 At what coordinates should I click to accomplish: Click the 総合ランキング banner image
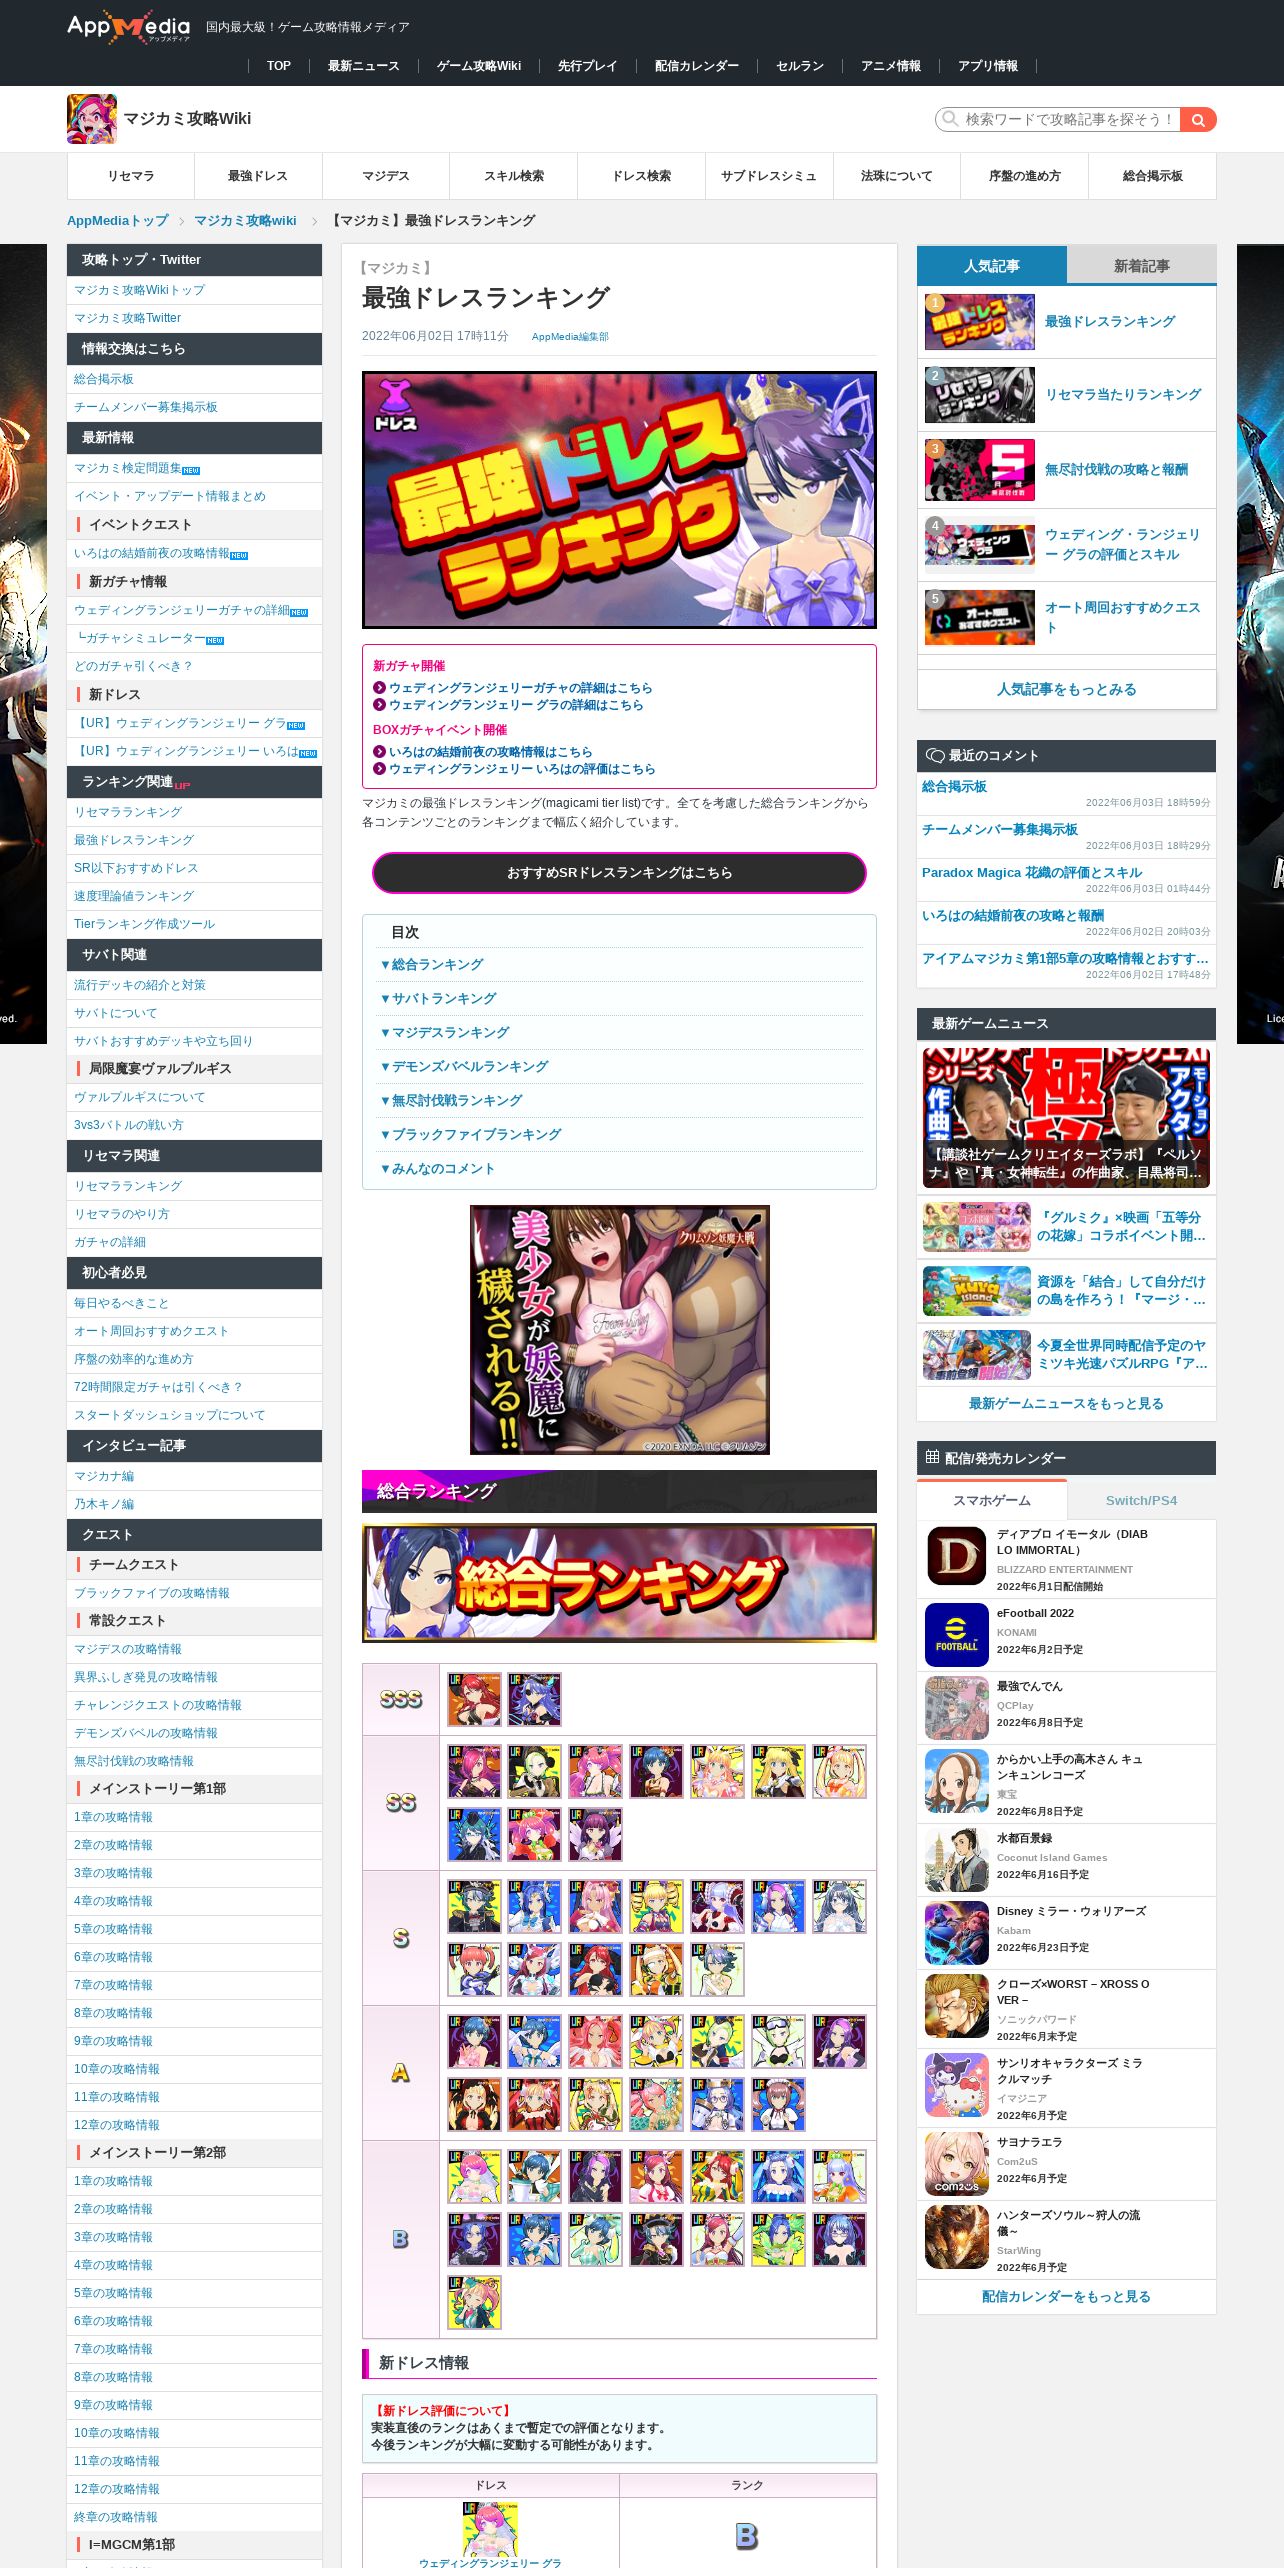(619, 1583)
